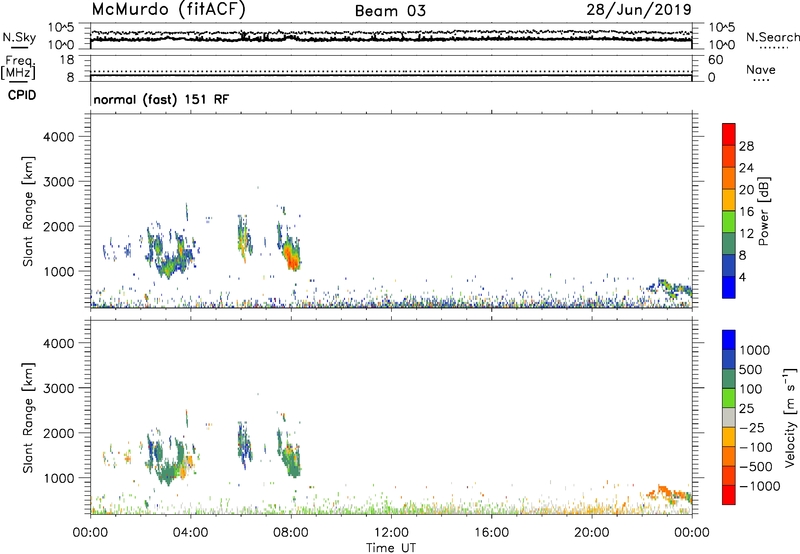This screenshot has height=554, width=800.
Task: Click the 20:00 time axis label
Action: (591, 533)
